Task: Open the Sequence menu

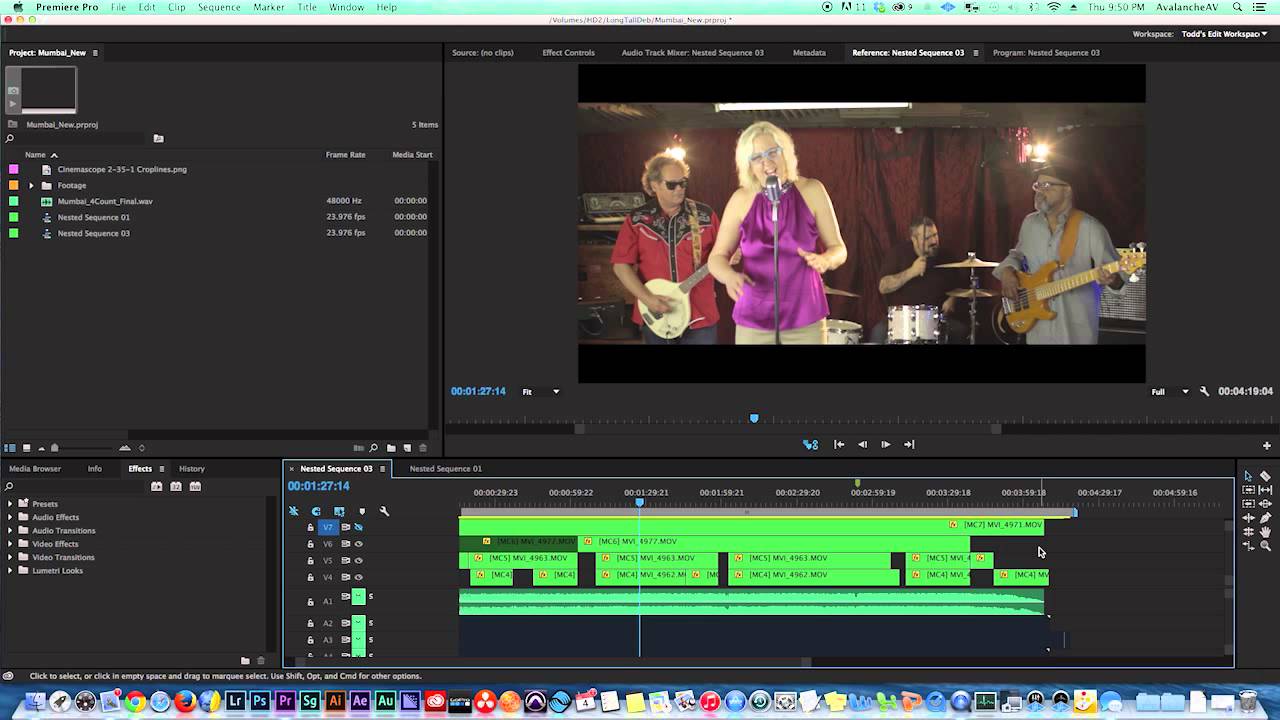Action: (x=219, y=7)
